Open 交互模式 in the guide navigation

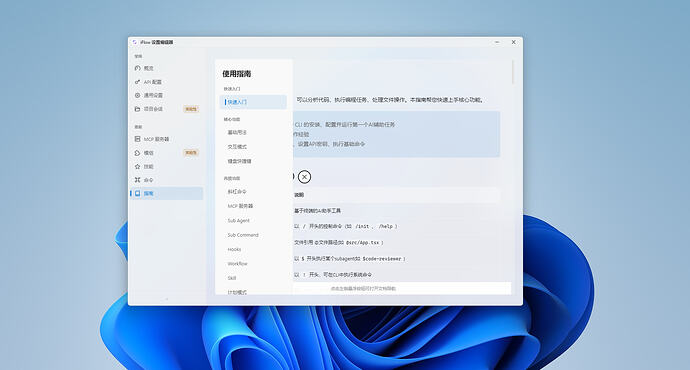237,147
